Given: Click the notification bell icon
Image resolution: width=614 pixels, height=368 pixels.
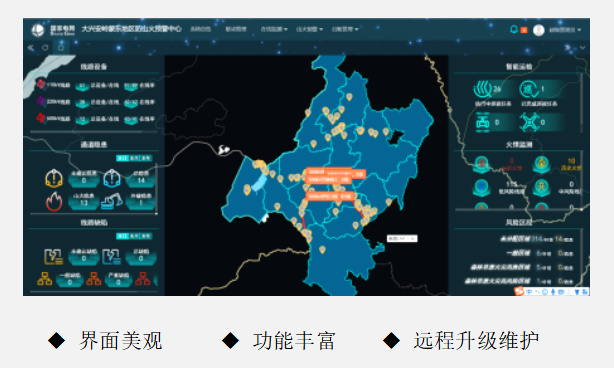Looking at the screenshot, I should point(514,29).
